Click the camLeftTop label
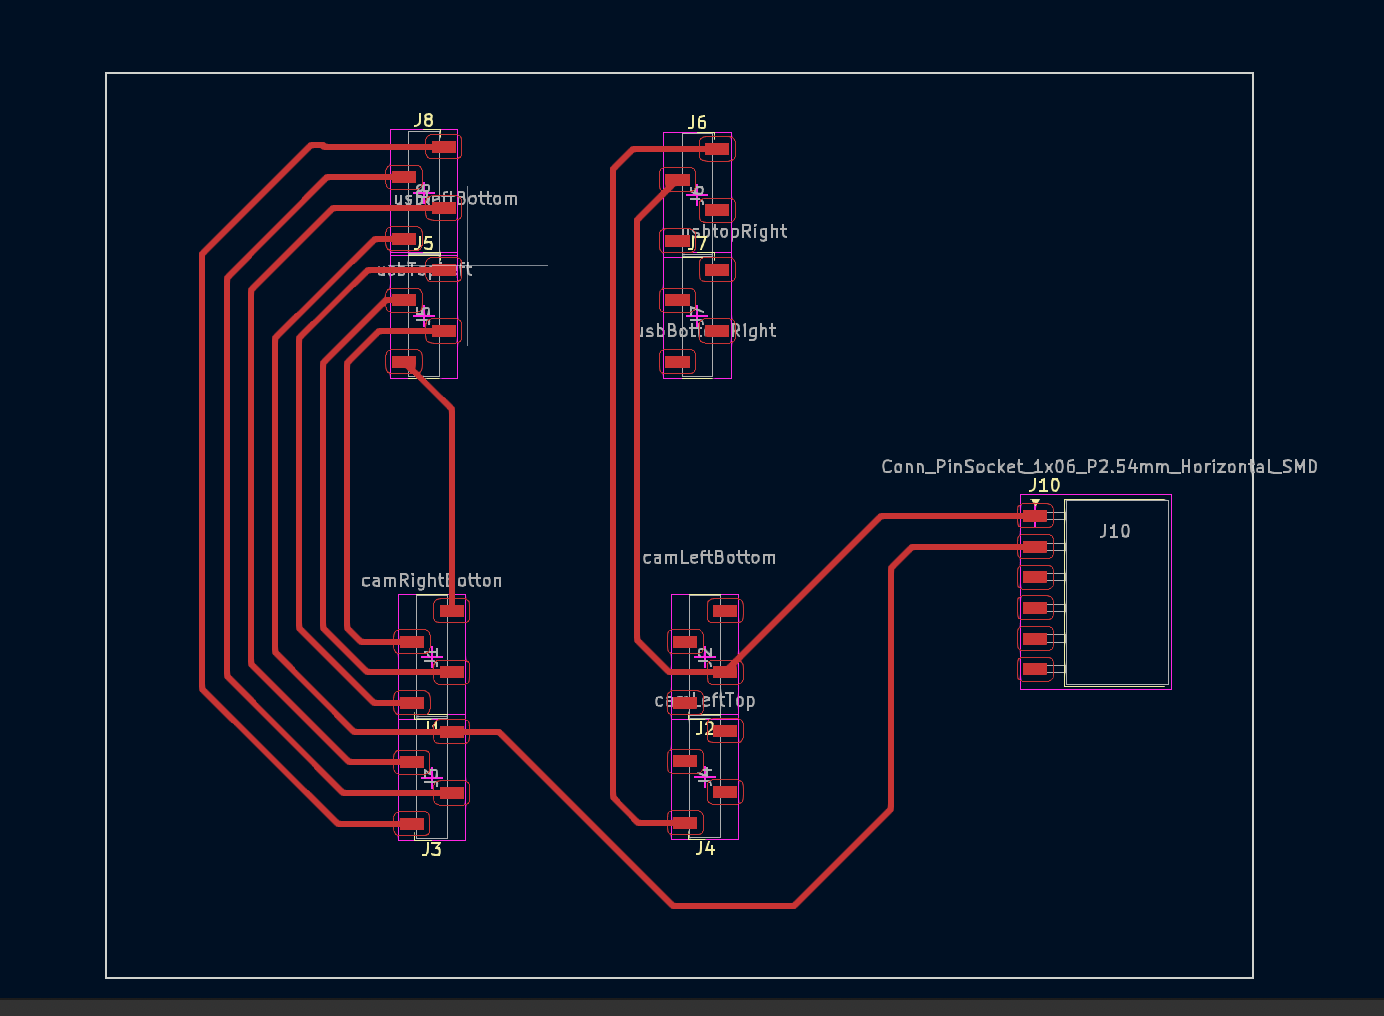The image size is (1384, 1016). 705,700
